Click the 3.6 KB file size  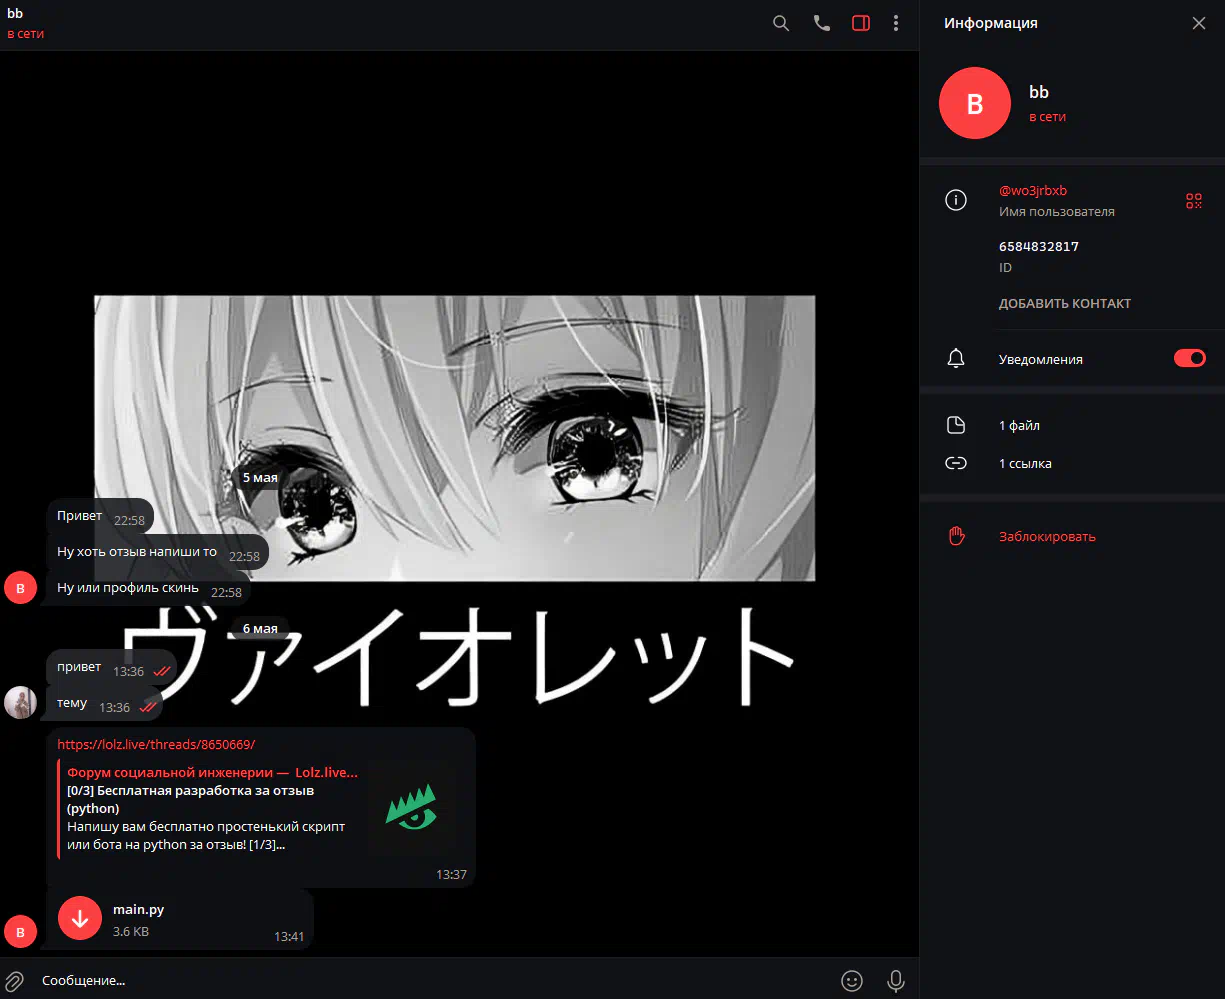131,932
